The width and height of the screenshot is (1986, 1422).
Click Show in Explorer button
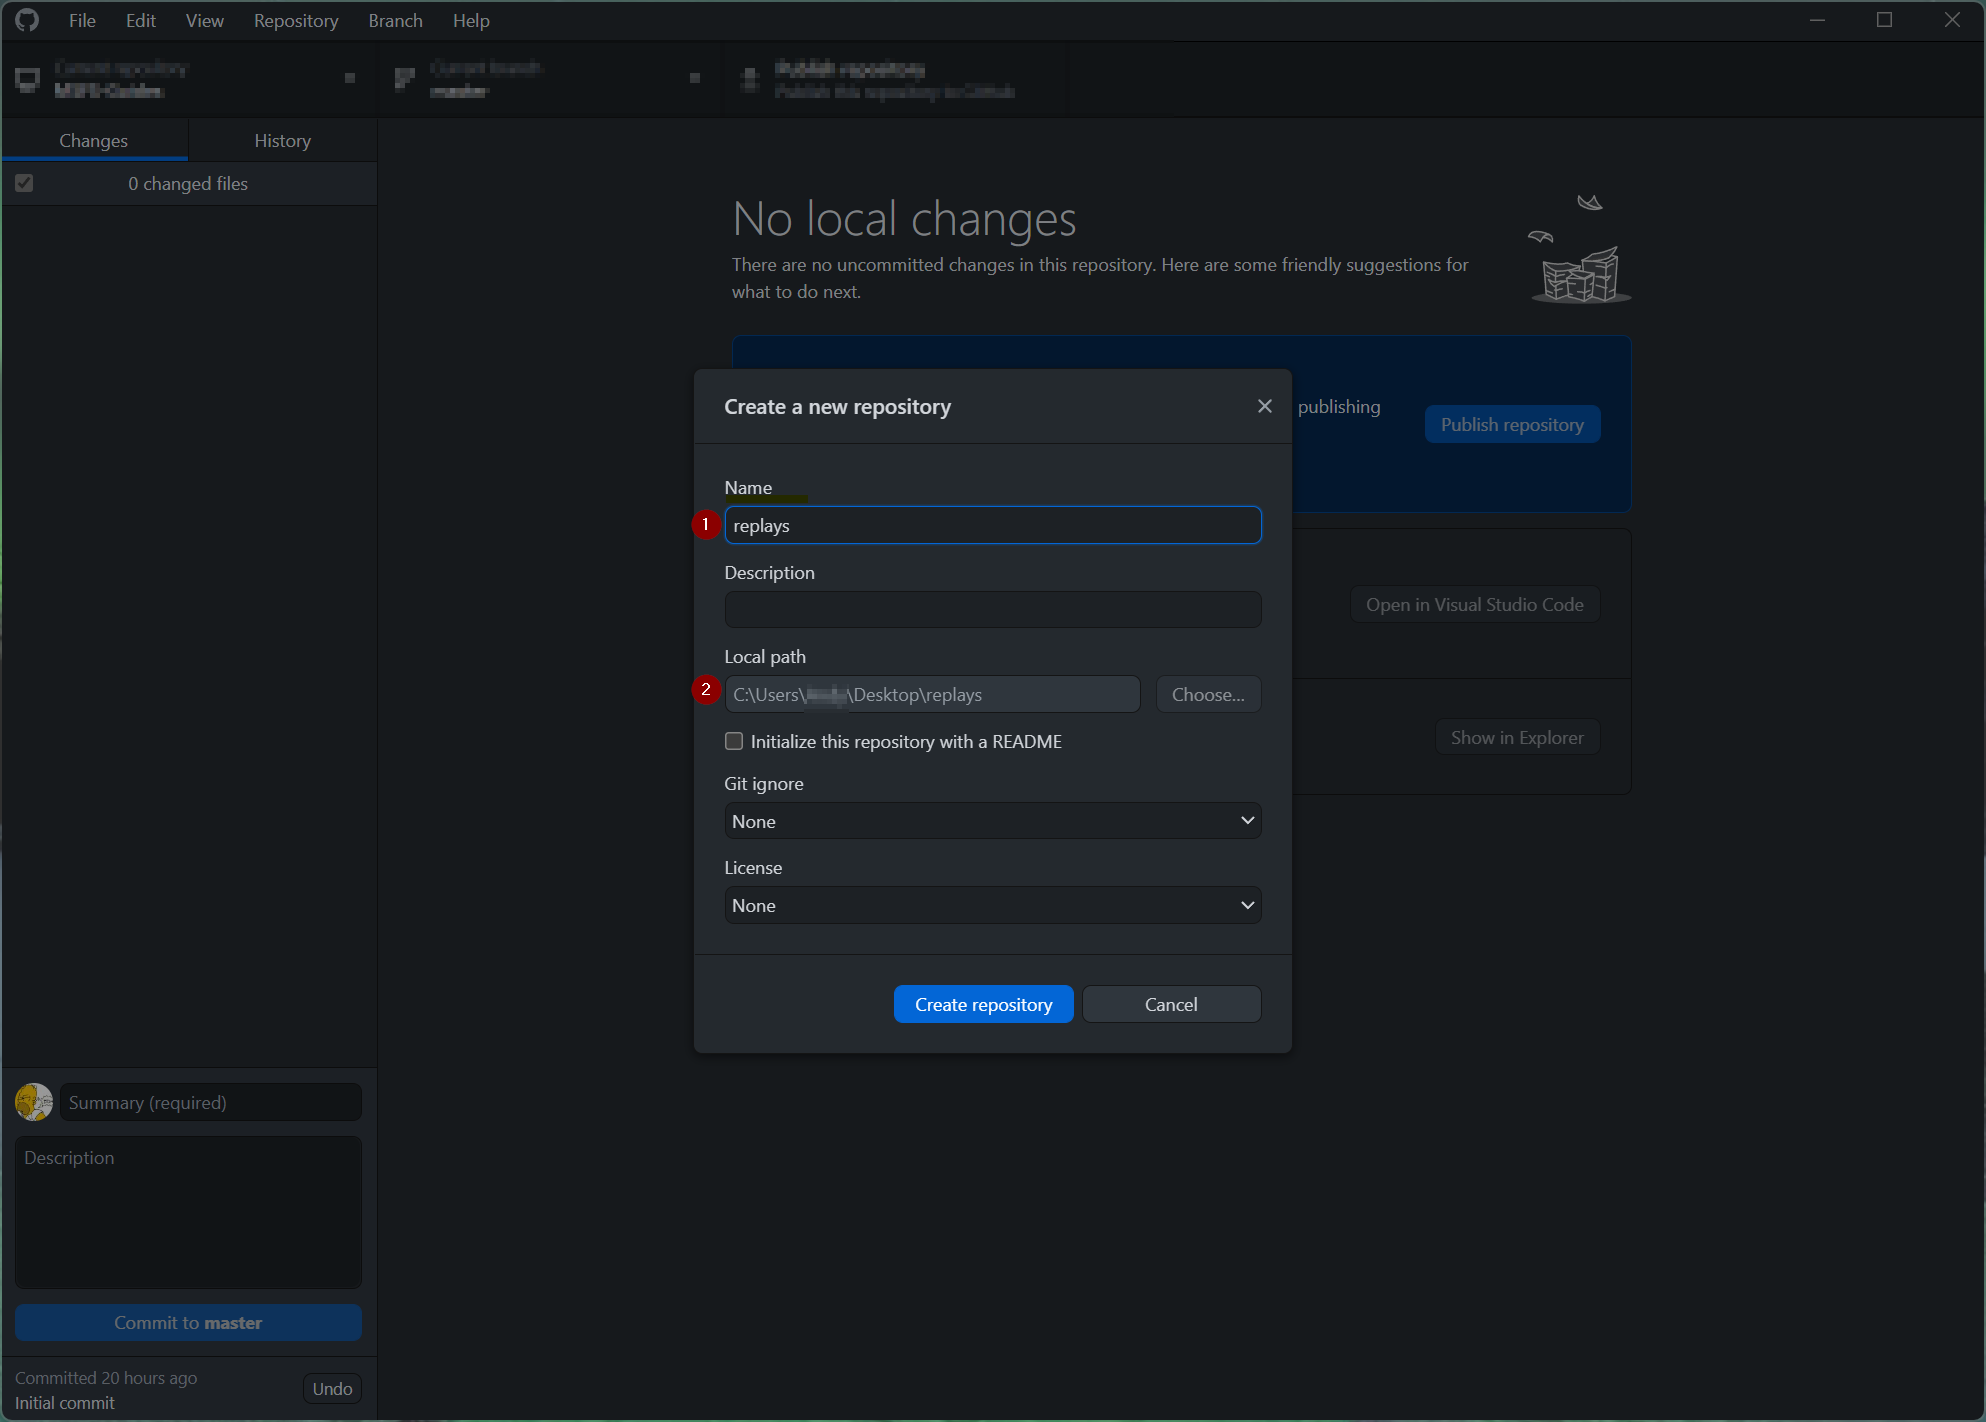click(x=1517, y=737)
